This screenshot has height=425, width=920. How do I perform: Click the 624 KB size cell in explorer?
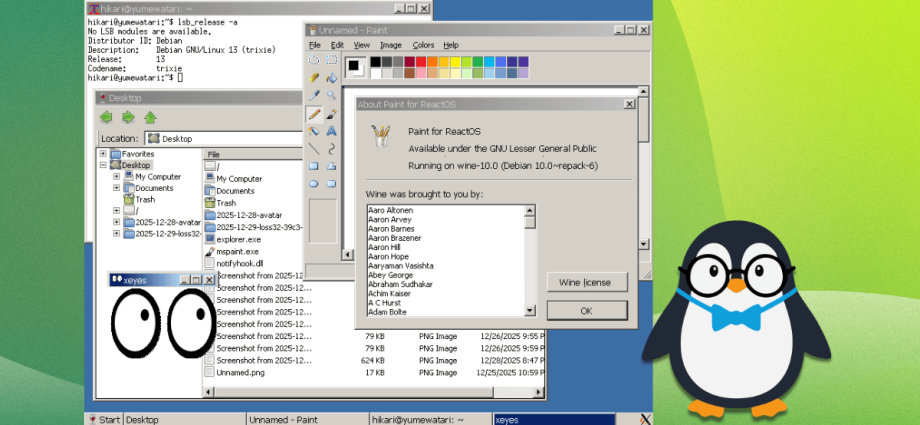coord(373,360)
